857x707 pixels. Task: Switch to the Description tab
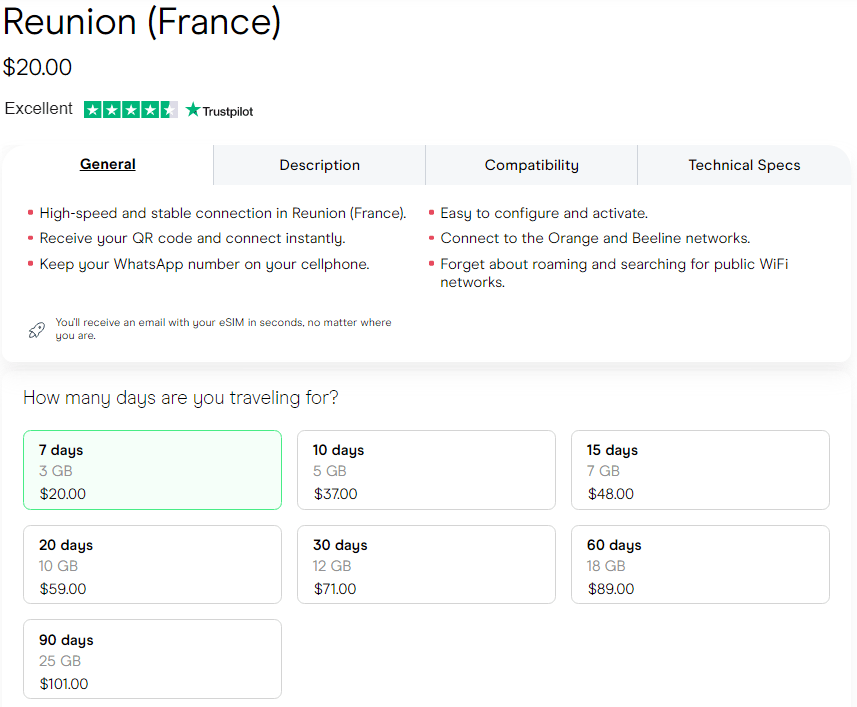319,166
